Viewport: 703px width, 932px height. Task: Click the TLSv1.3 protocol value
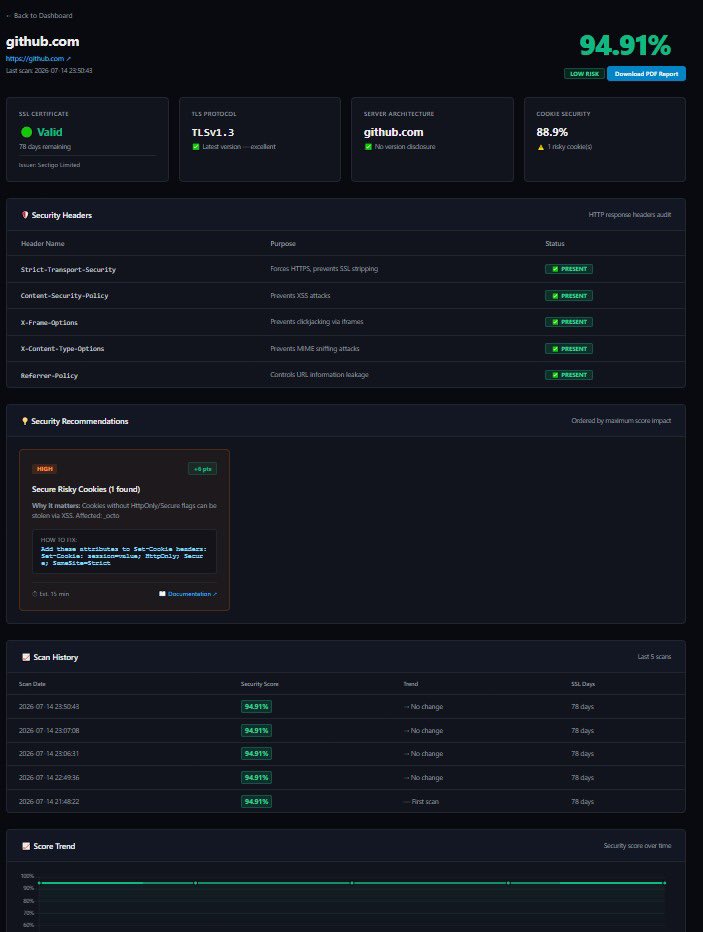[213, 133]
